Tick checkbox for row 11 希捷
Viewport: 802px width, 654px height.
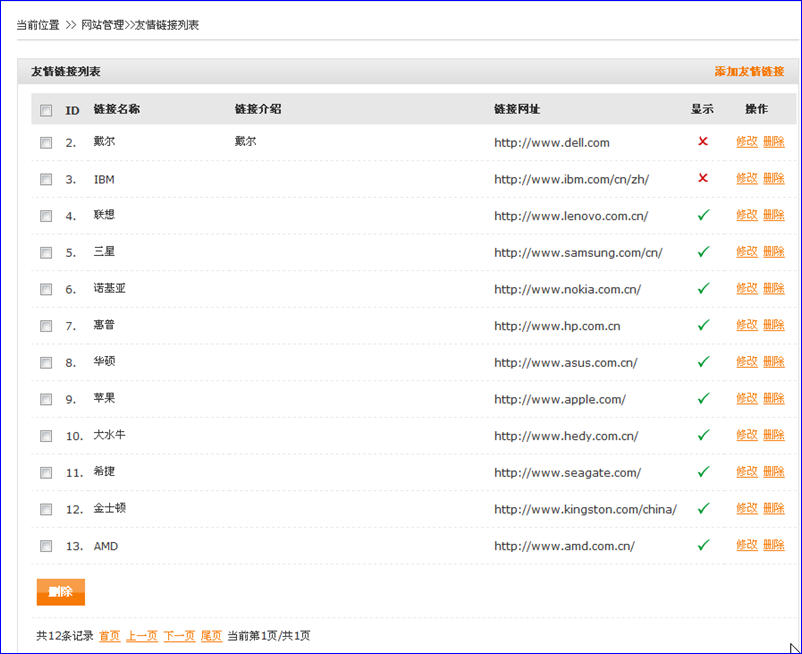tap(46, 472)
